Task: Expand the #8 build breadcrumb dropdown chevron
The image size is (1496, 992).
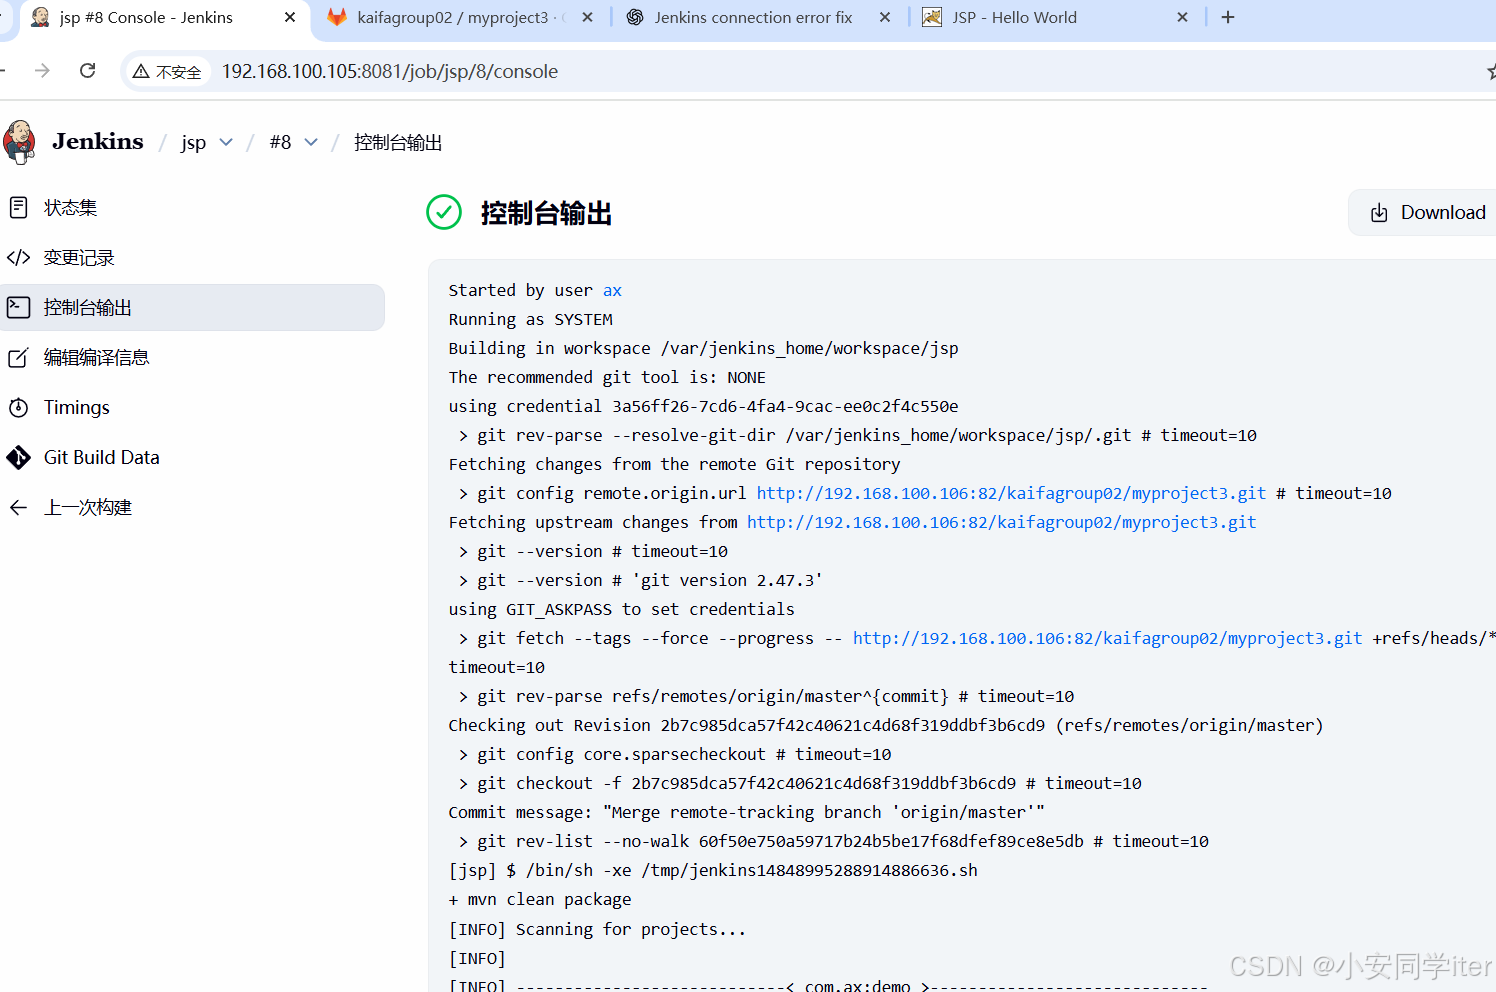Action: [311, 143]
